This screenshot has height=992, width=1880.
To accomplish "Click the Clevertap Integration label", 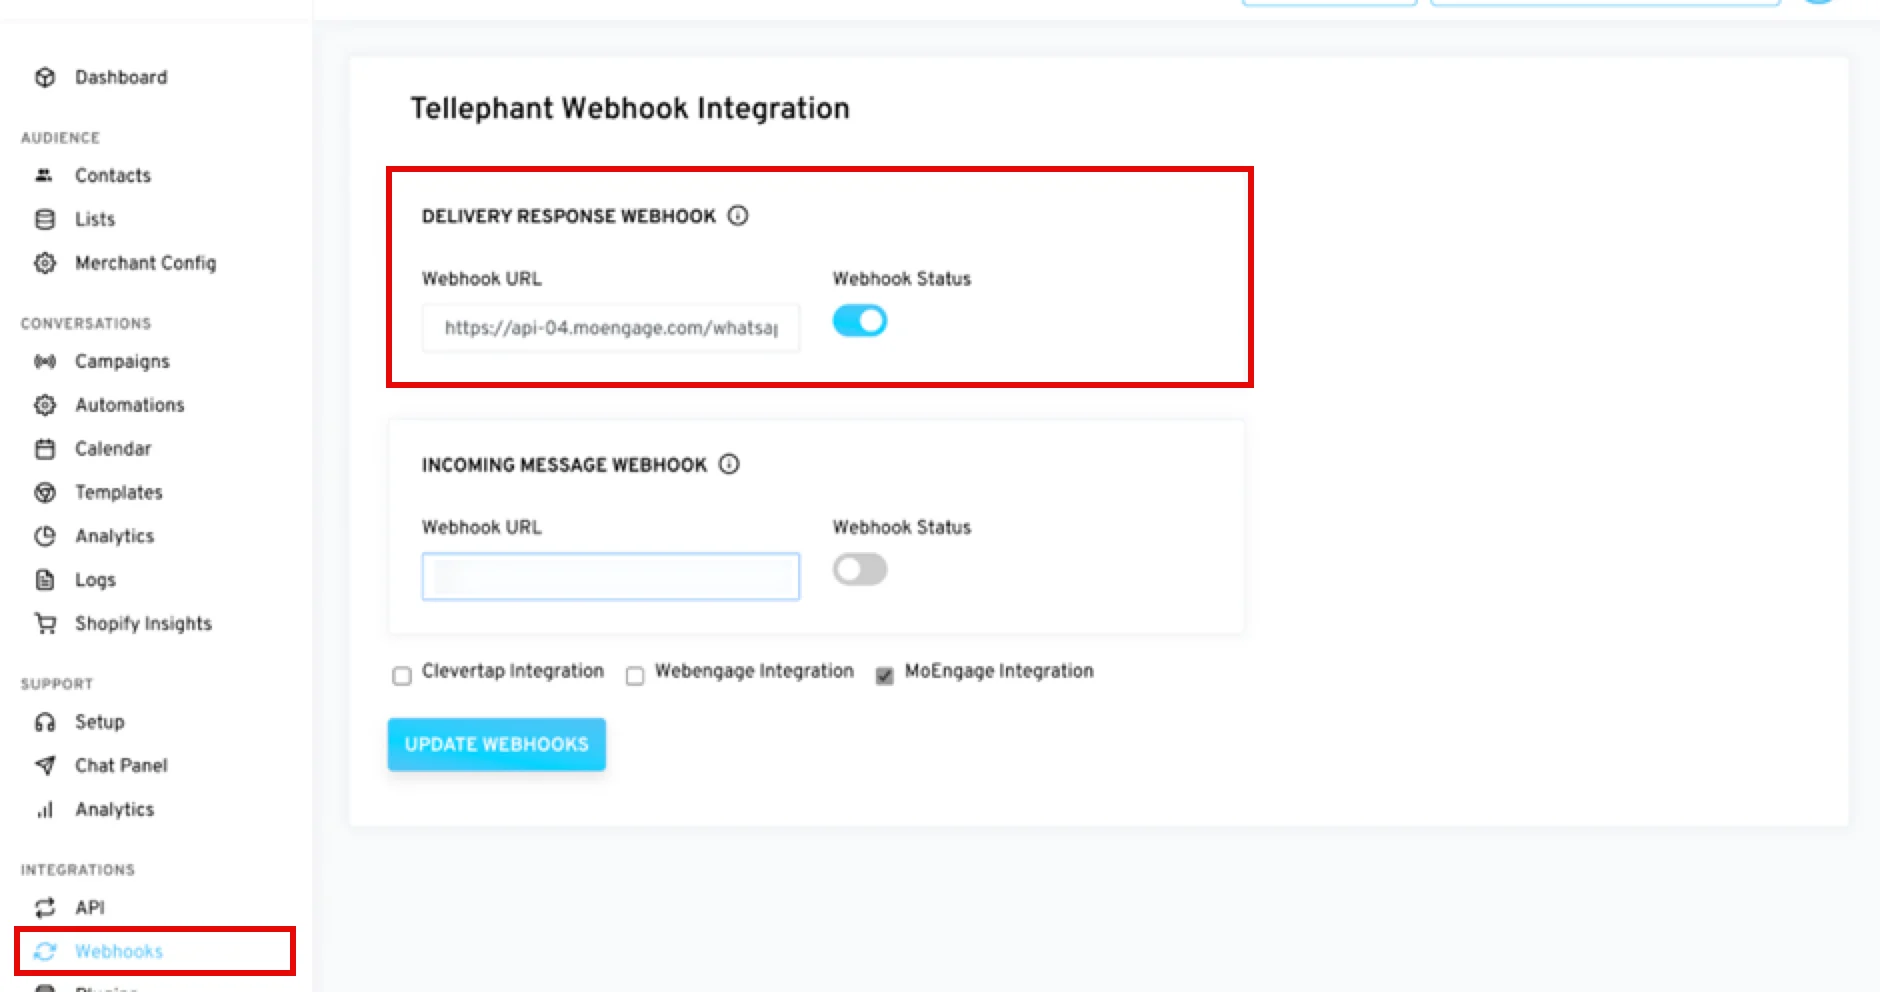I will click(513, 671).
